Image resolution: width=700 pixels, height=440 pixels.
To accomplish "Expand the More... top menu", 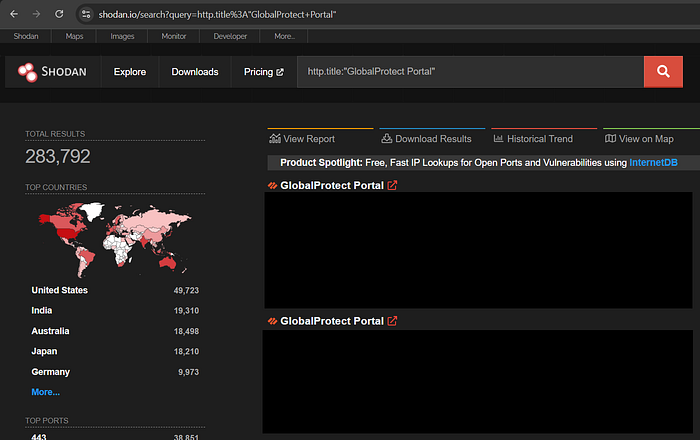I will point(284,36).
